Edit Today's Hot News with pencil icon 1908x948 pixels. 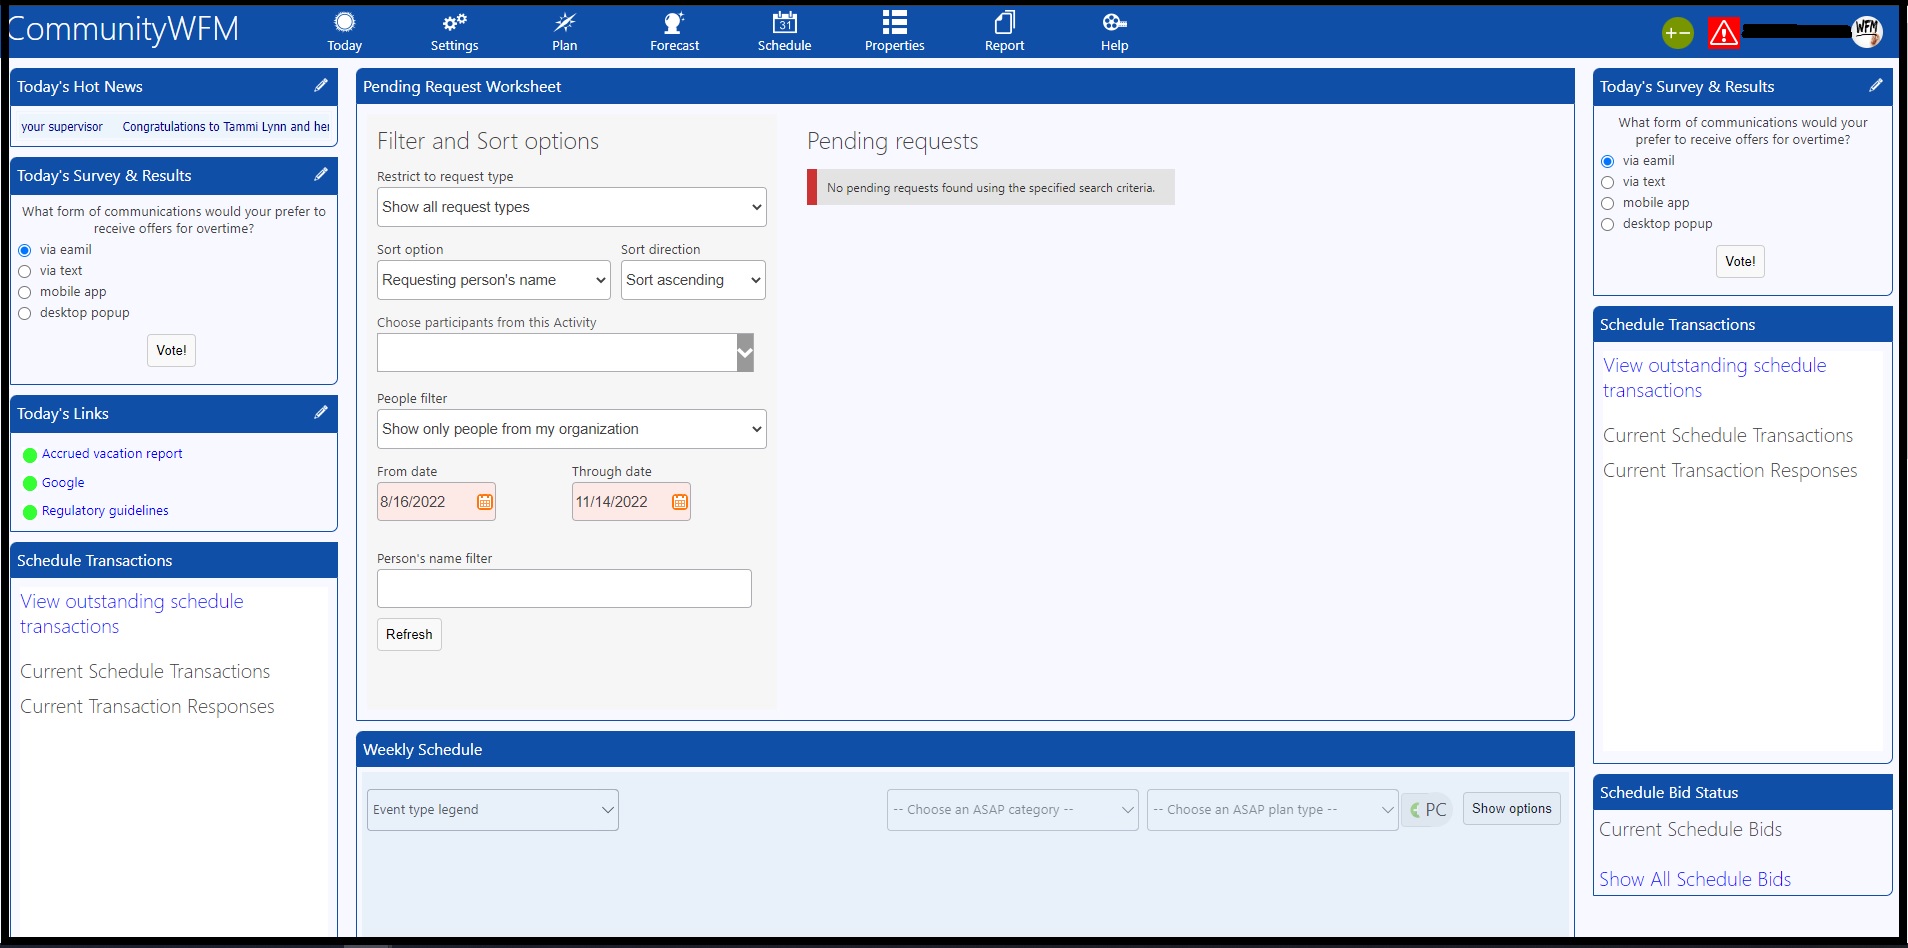pos(321,85)
